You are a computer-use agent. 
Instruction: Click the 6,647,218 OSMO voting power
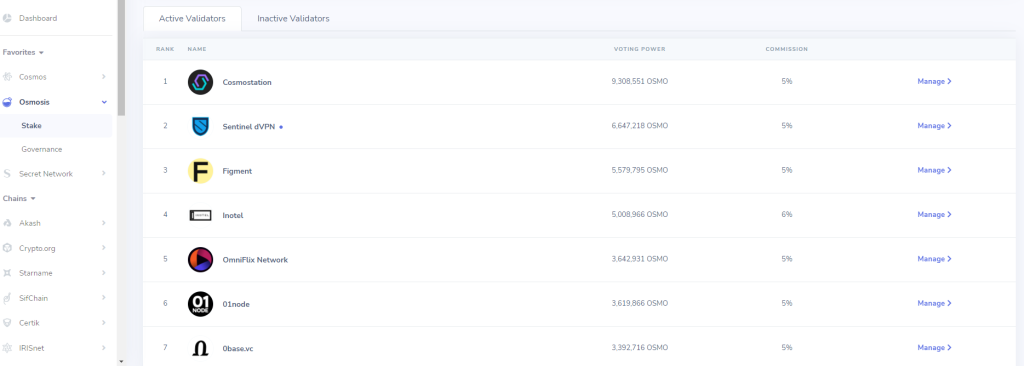click(639, 125)
